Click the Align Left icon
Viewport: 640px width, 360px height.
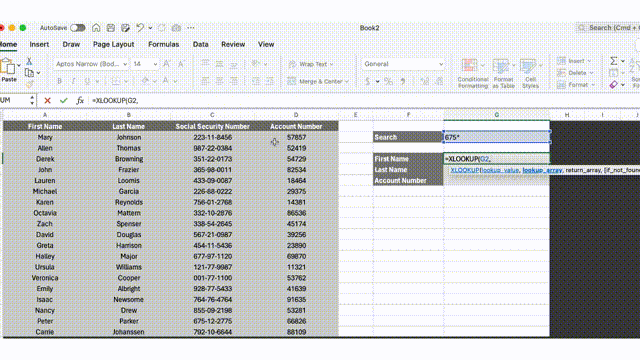pyautogui.click(x=205, y=81)
